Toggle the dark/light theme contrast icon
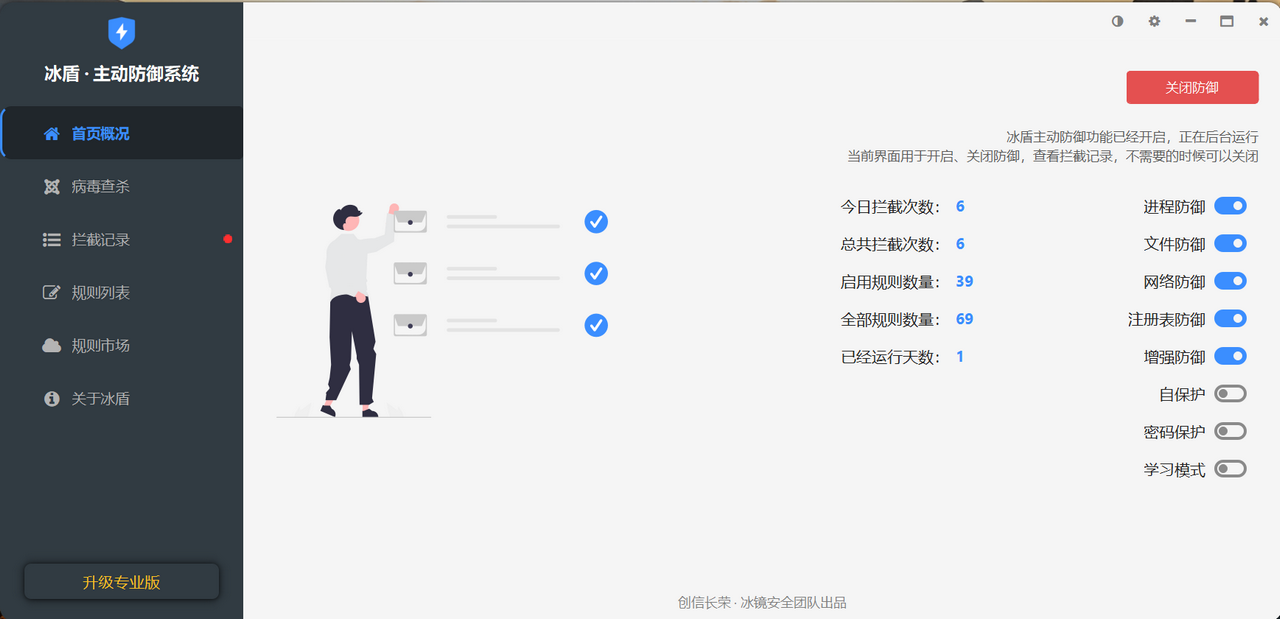 tap(1117, 21)
